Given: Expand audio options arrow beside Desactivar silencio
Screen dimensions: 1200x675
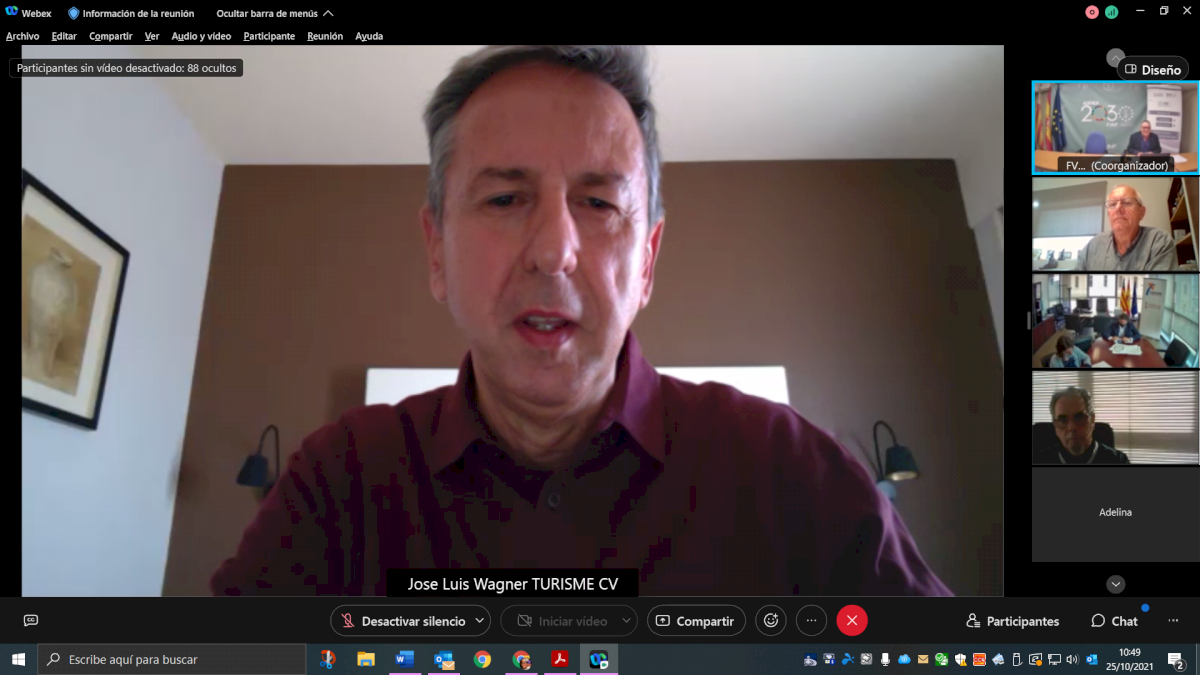Looking at the screenshot, I should (x=480, y=621).
